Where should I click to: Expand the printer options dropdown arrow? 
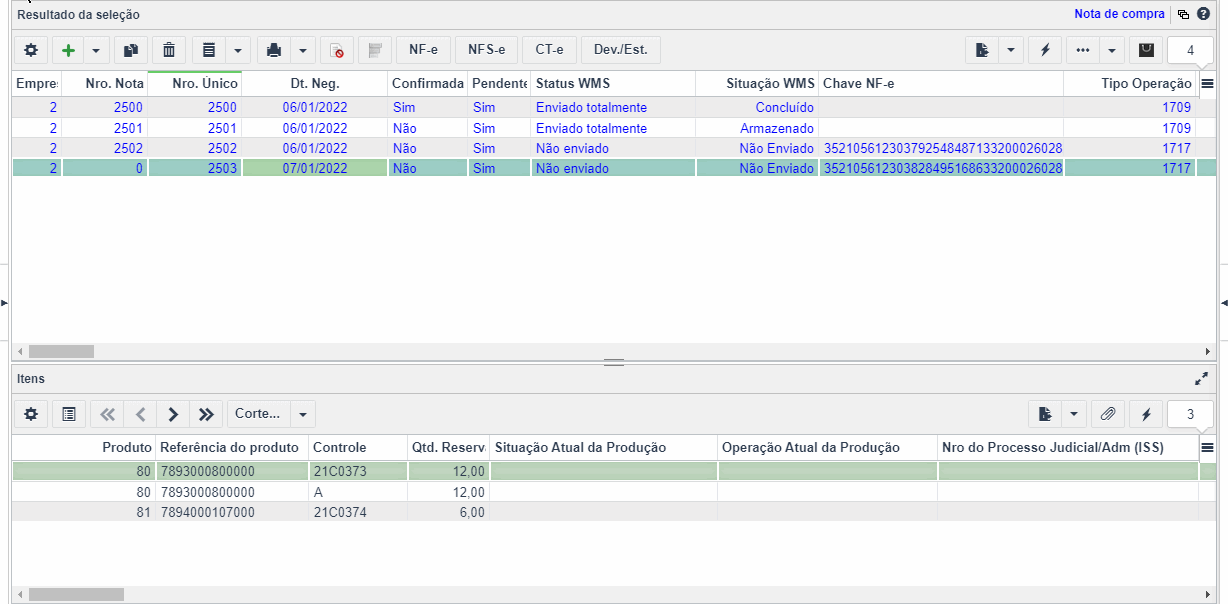(x=303, y=50)
